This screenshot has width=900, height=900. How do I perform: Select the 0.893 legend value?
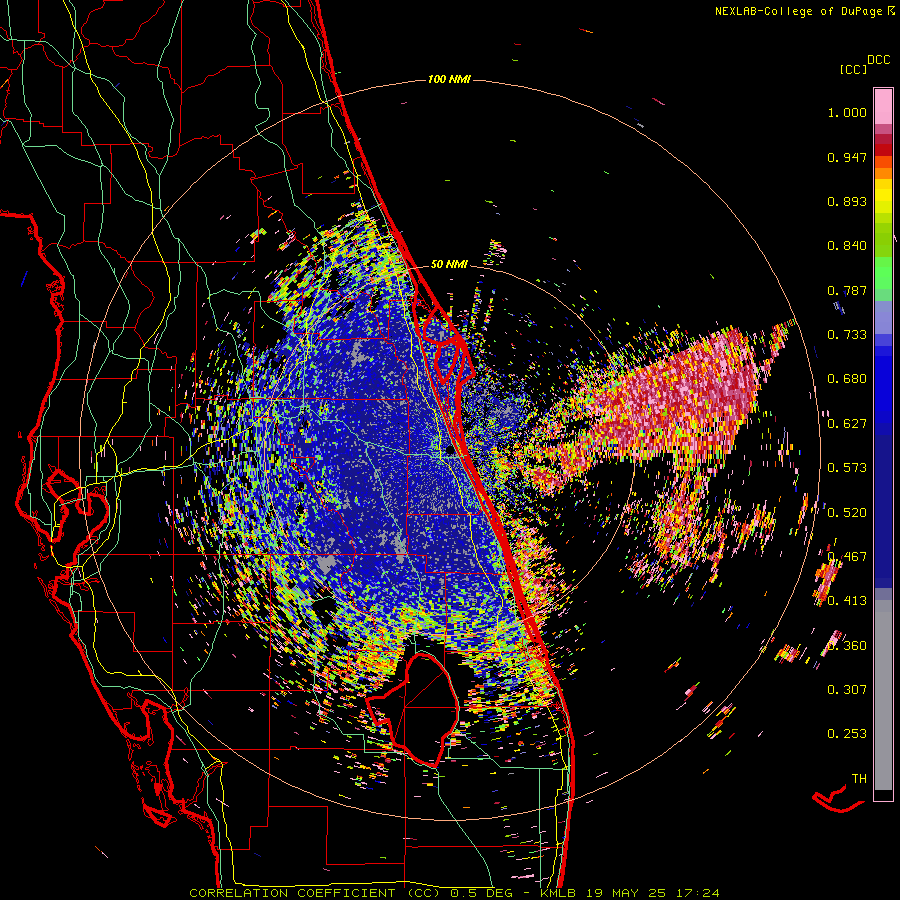pyautogui.click(x=847, y=201)
